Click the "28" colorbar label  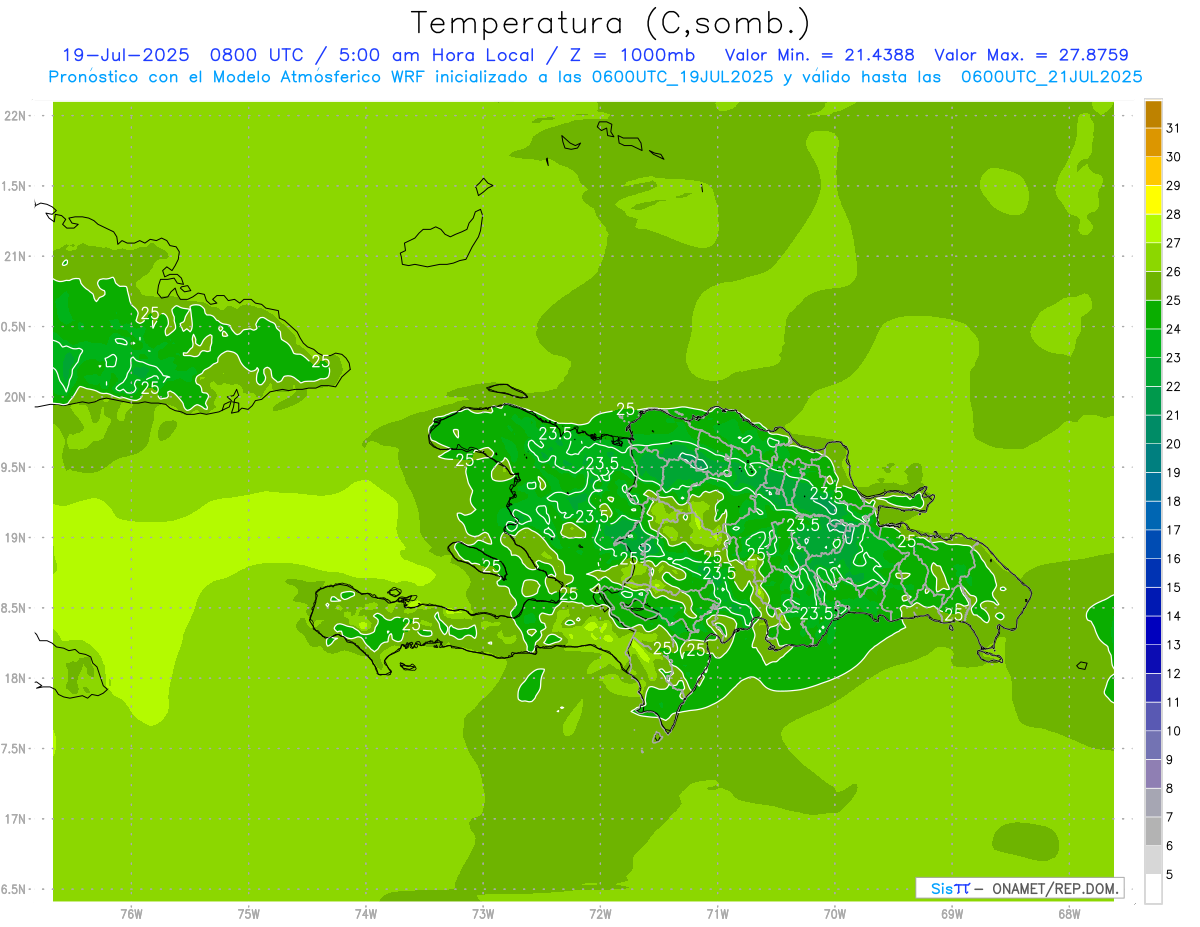click(1174, 214)
